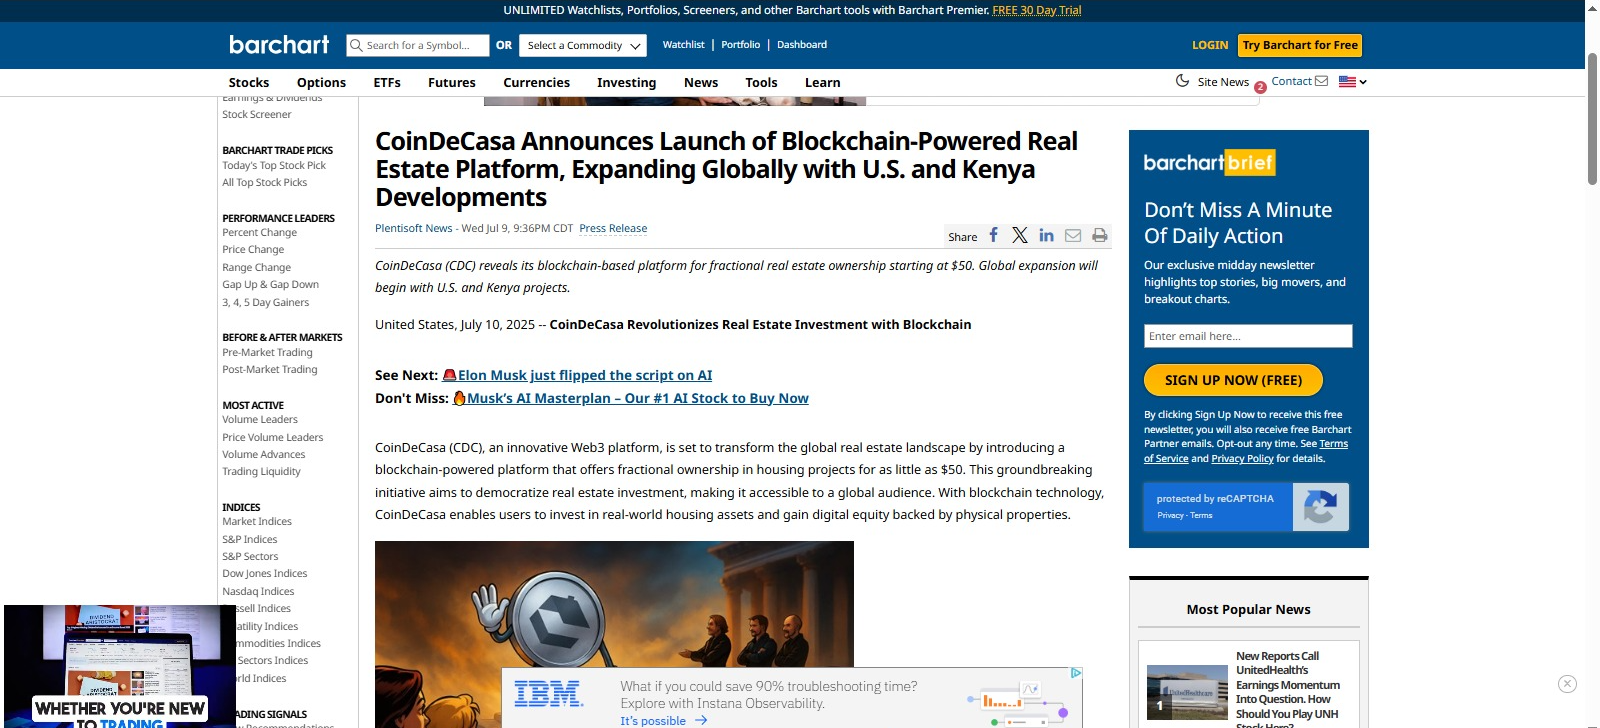This screenshot has width=1600, height=728.
Task: Toggle dark mode moon icon
Action: 1182,81
